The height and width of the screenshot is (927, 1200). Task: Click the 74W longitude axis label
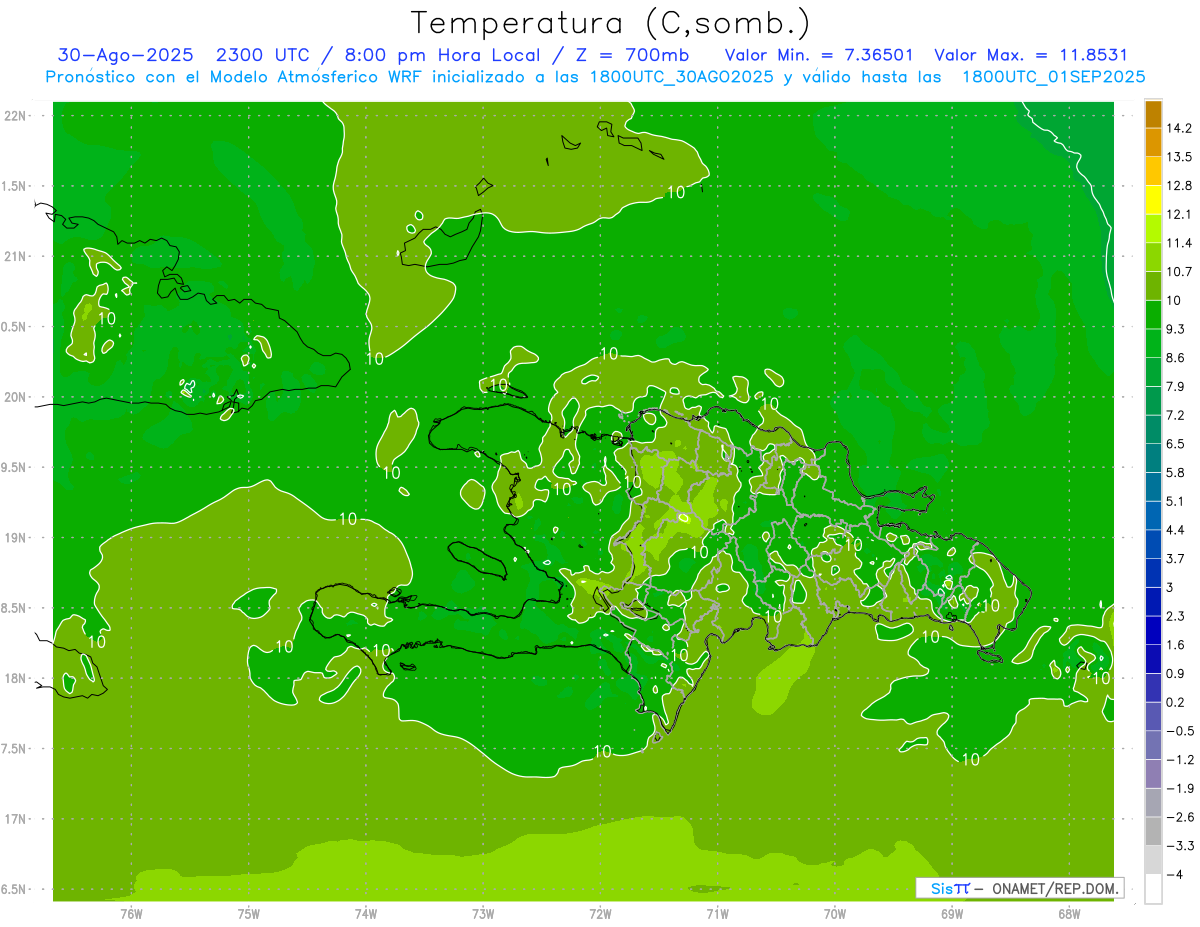coord(366,913)
